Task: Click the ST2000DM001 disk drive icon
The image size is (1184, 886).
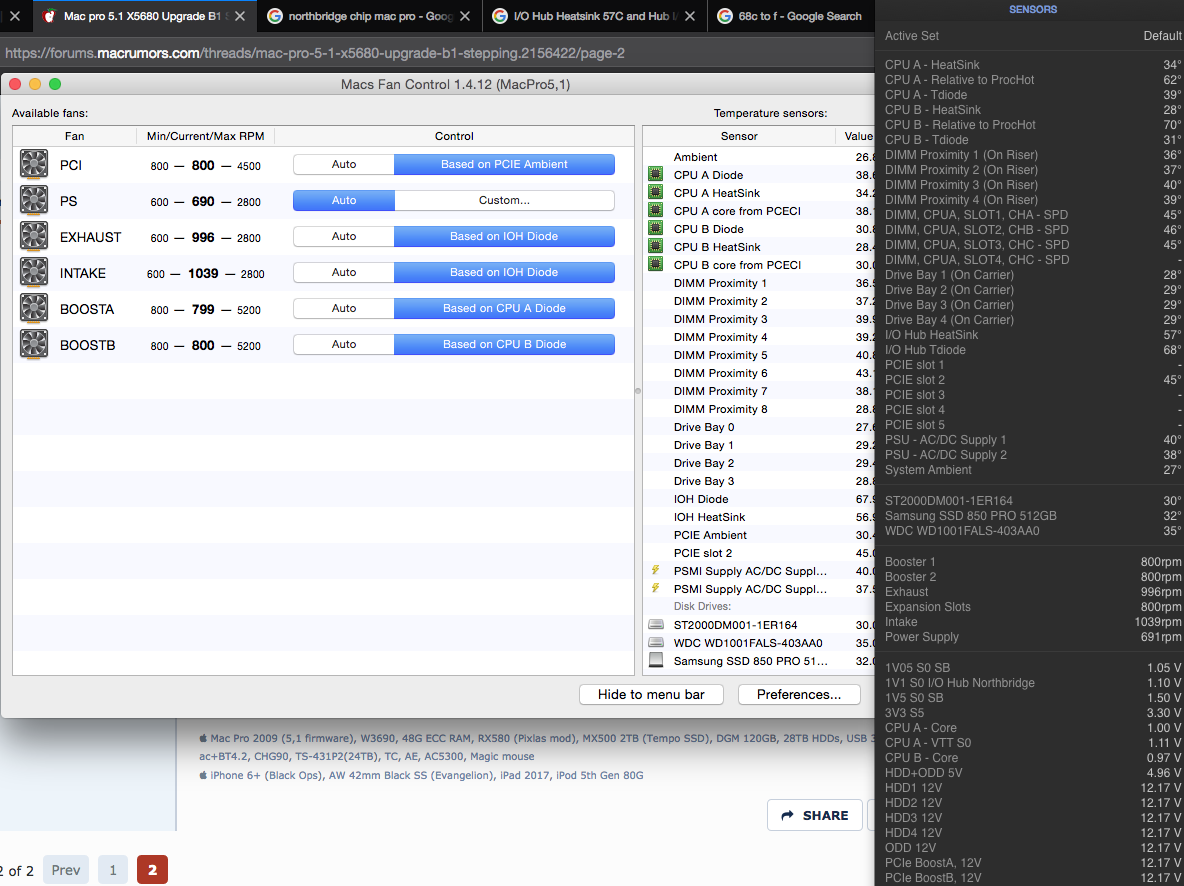Action: click(655, 625)
